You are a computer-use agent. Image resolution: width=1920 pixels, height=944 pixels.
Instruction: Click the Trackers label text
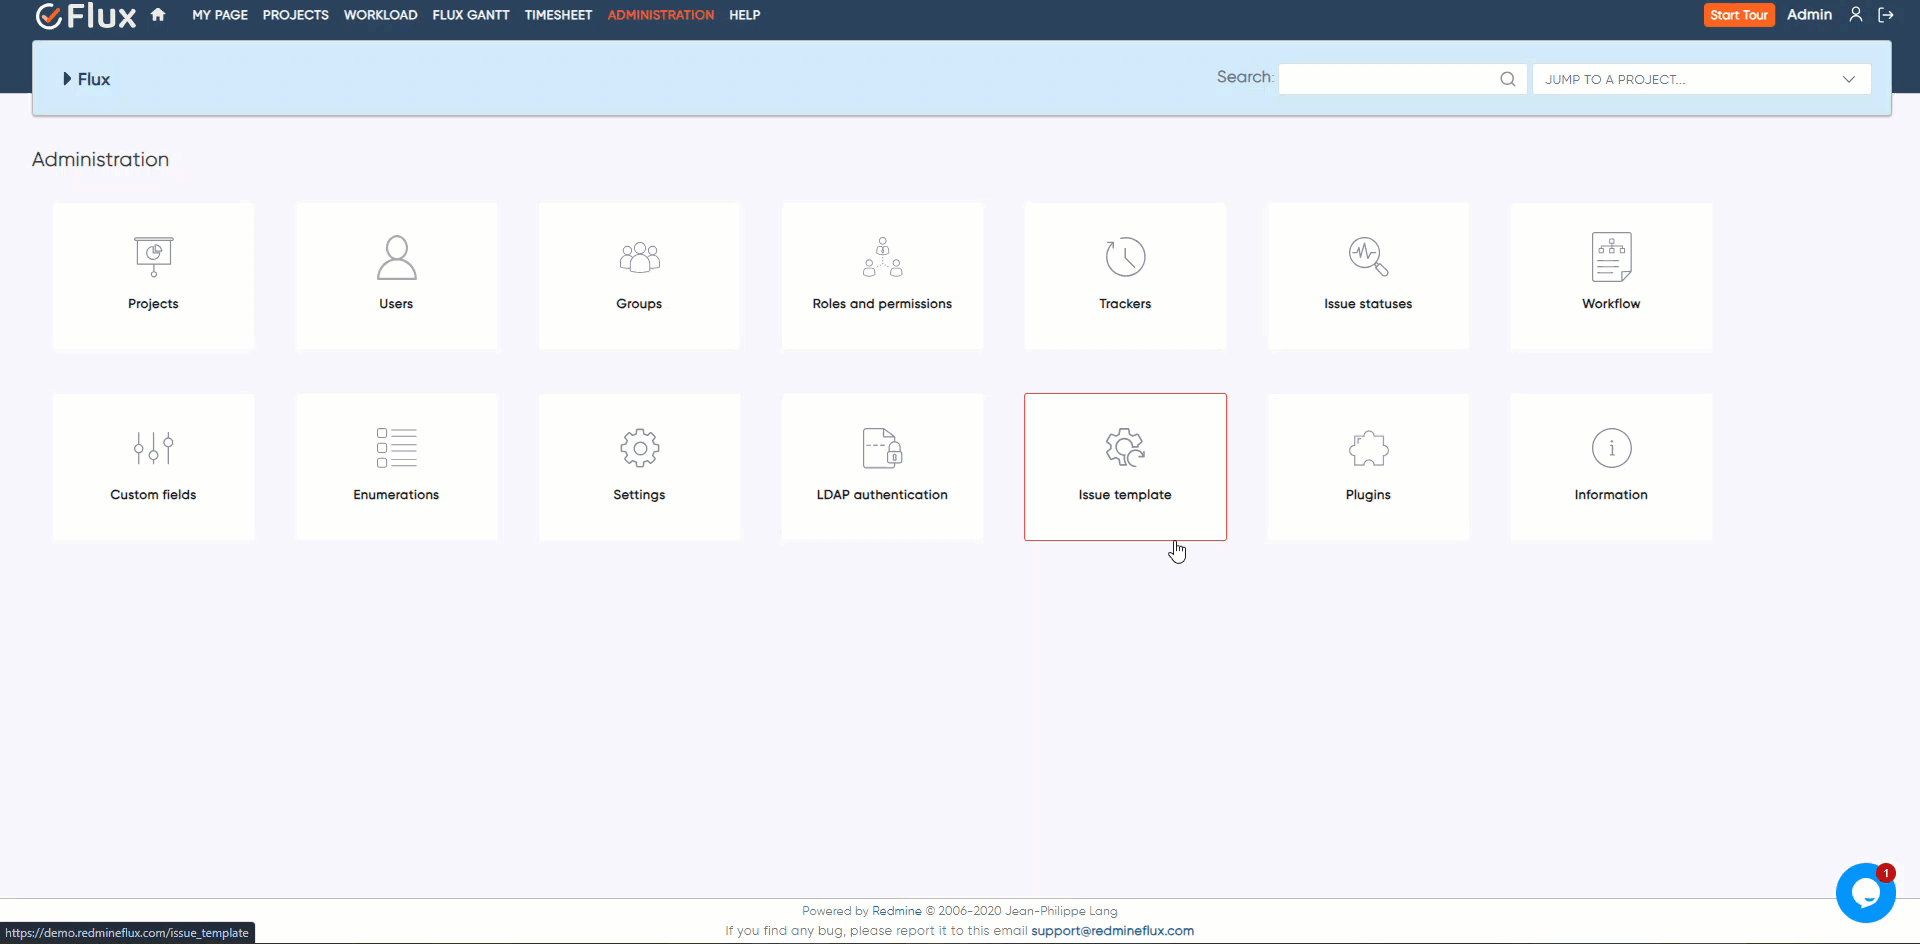click(1125, 304)
